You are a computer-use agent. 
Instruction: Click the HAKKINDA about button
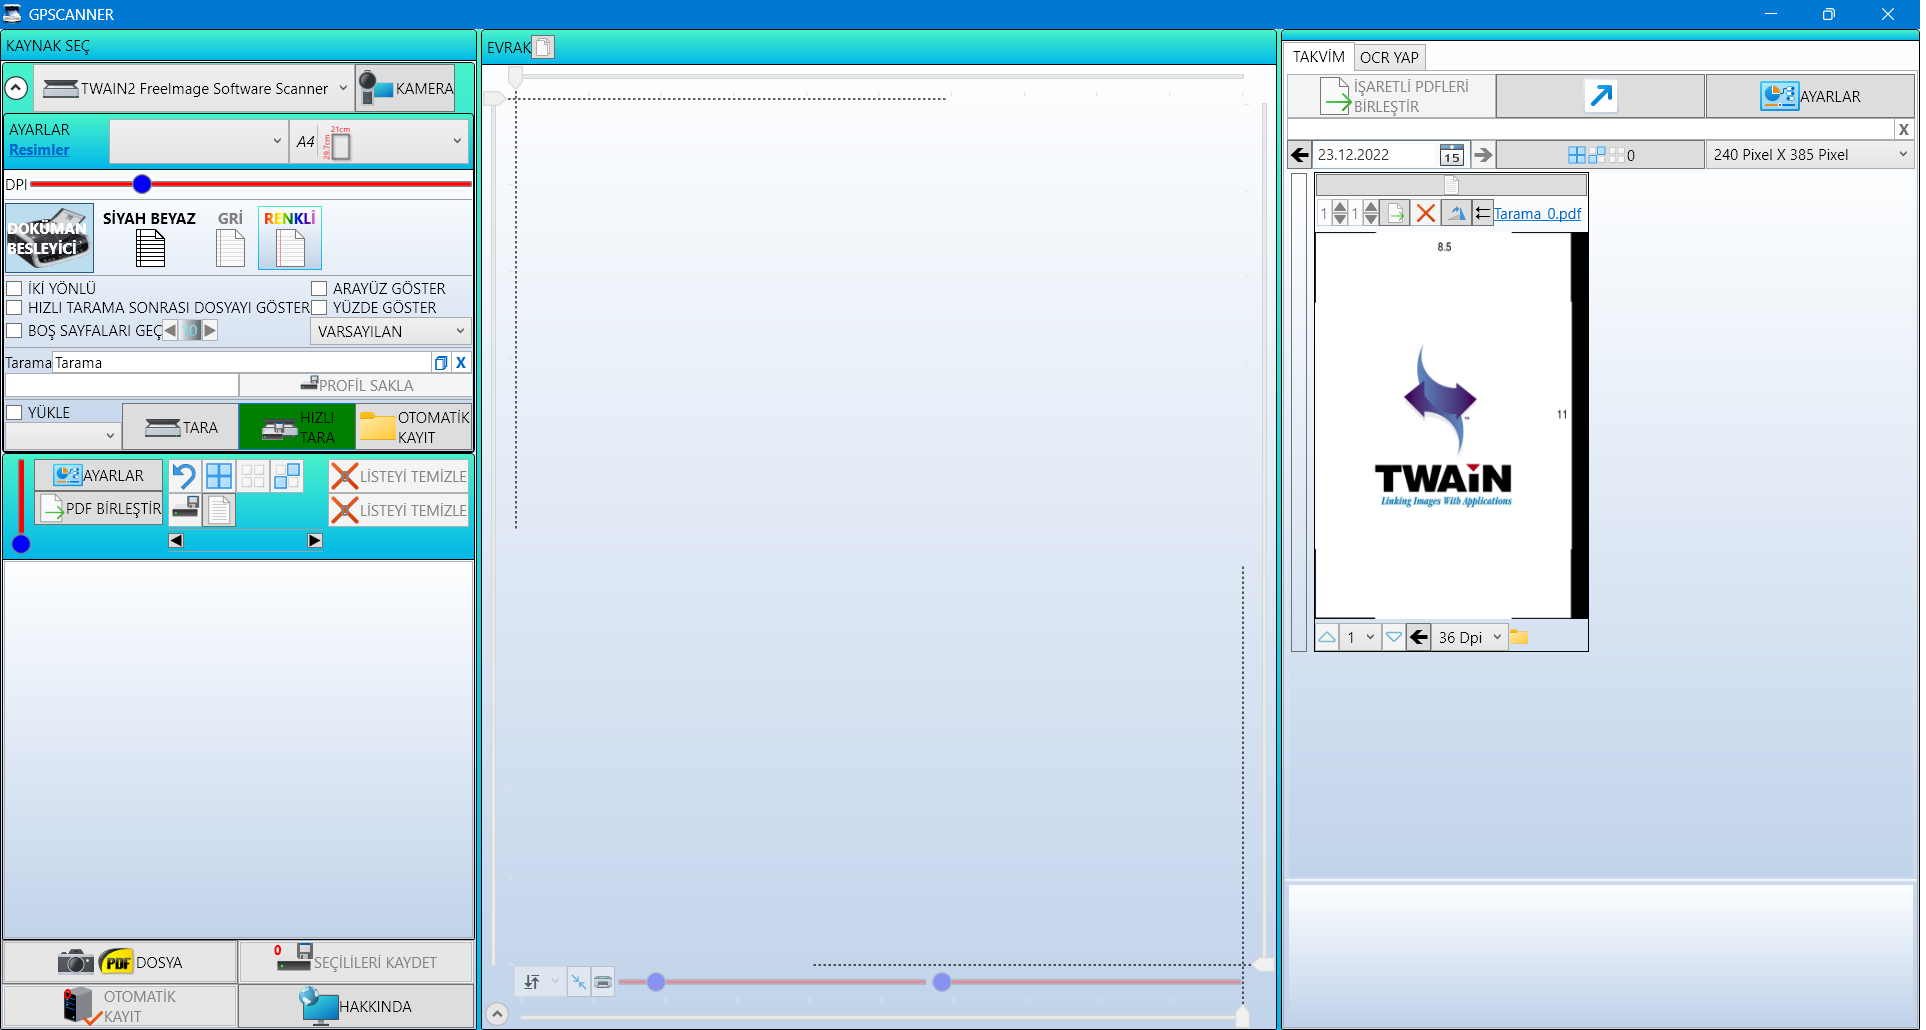tap(356, 1006)
